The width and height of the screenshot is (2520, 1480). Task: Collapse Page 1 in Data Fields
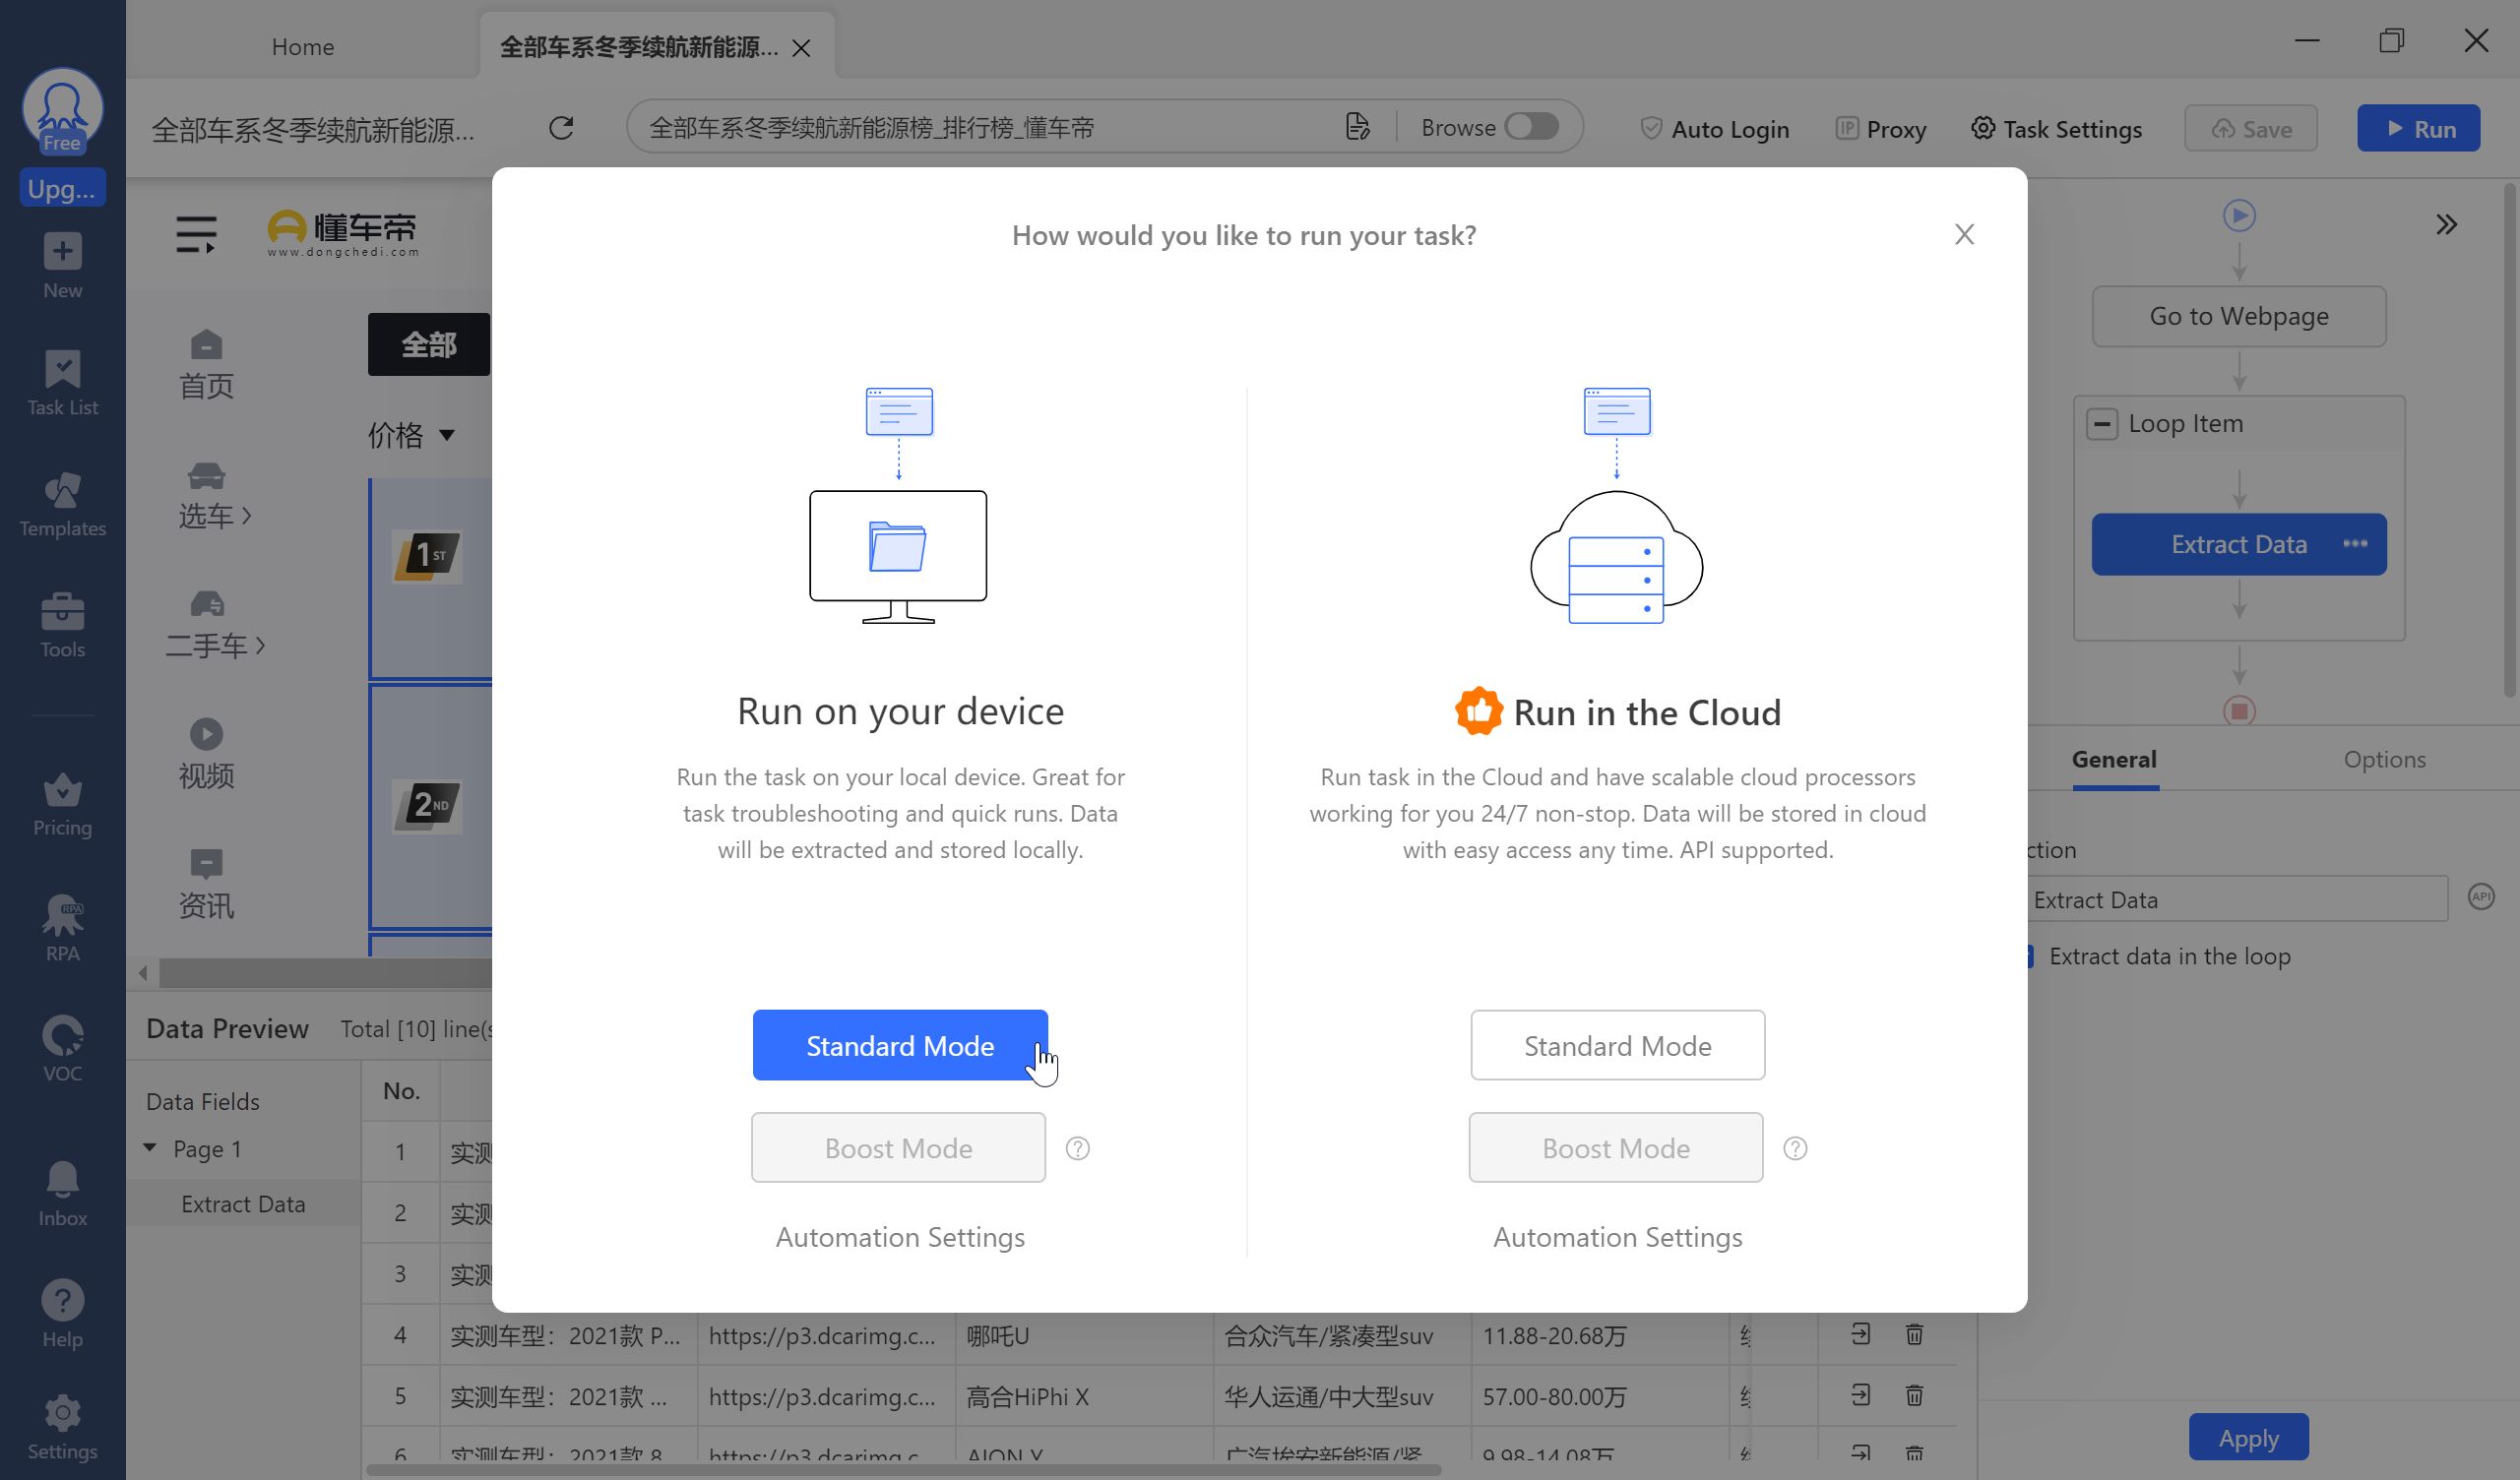coord(150,1148)
